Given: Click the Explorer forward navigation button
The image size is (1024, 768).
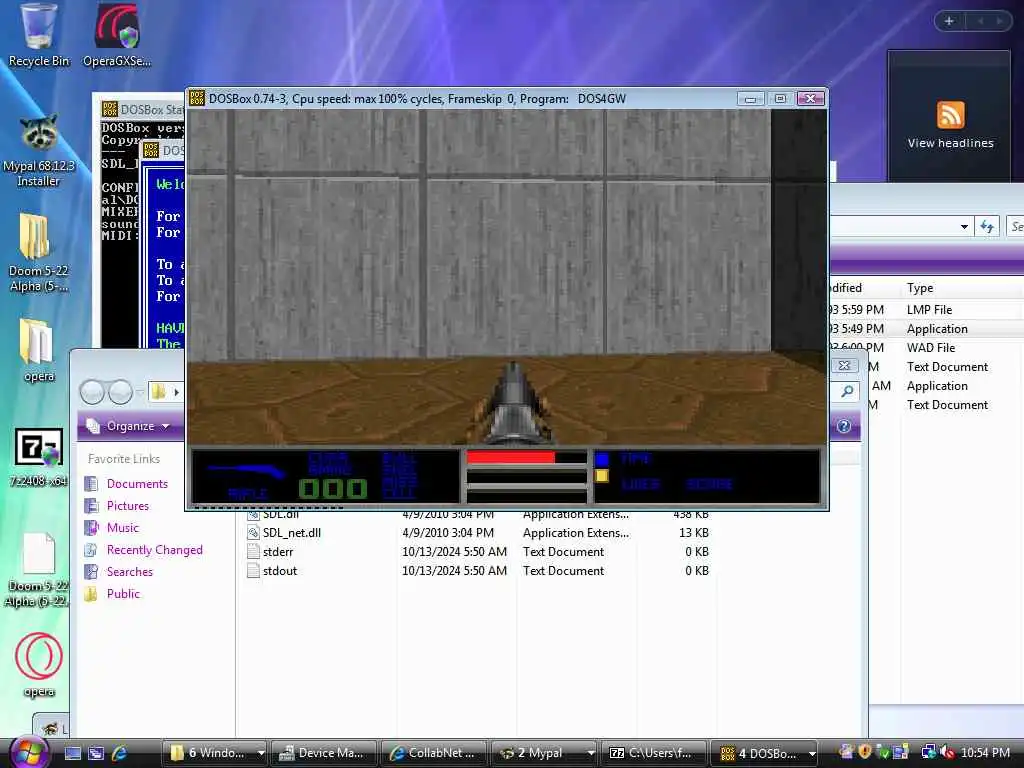Looking at the screenshot, I should click(120, 392).
